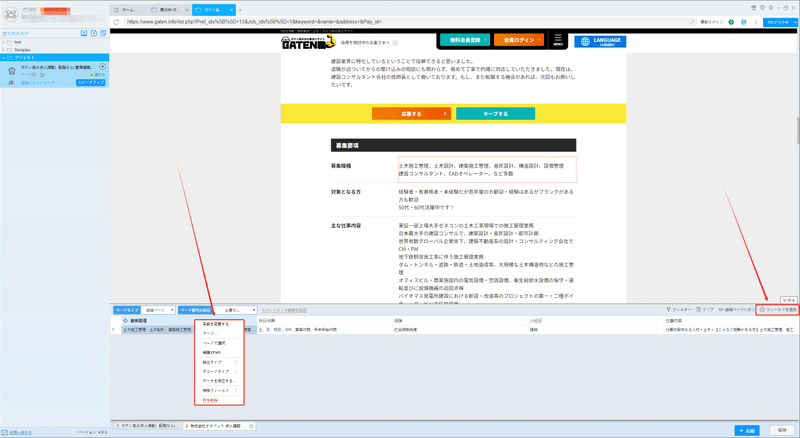
Task: Select 名前を変更する in context menu
Action: [x=219, y=324]
